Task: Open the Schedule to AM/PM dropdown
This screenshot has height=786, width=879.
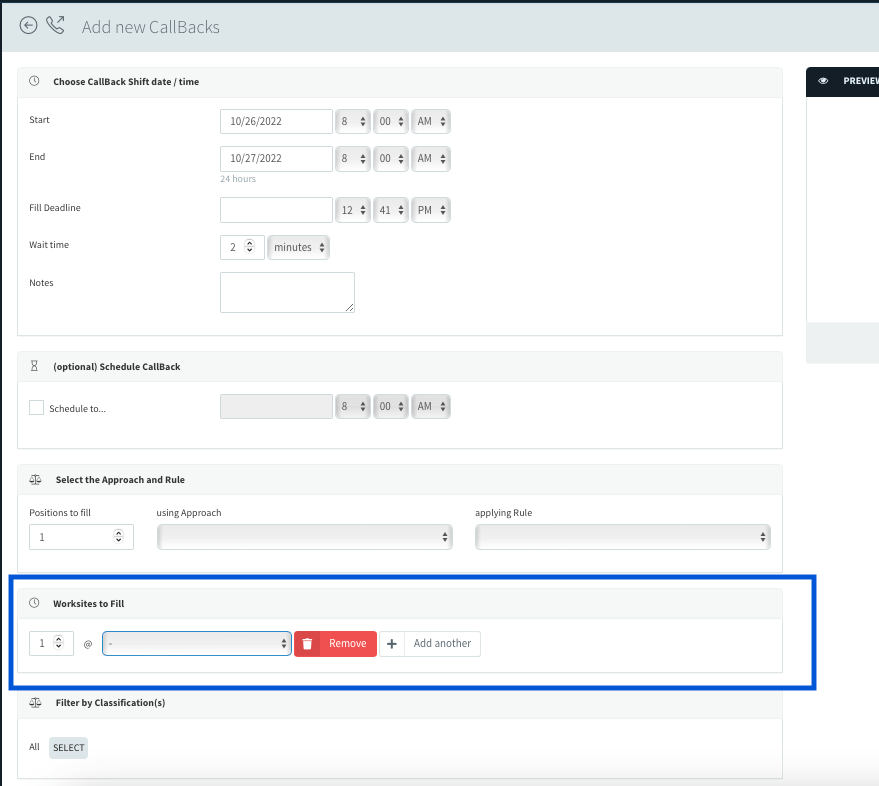Action: tap(431, 406)
